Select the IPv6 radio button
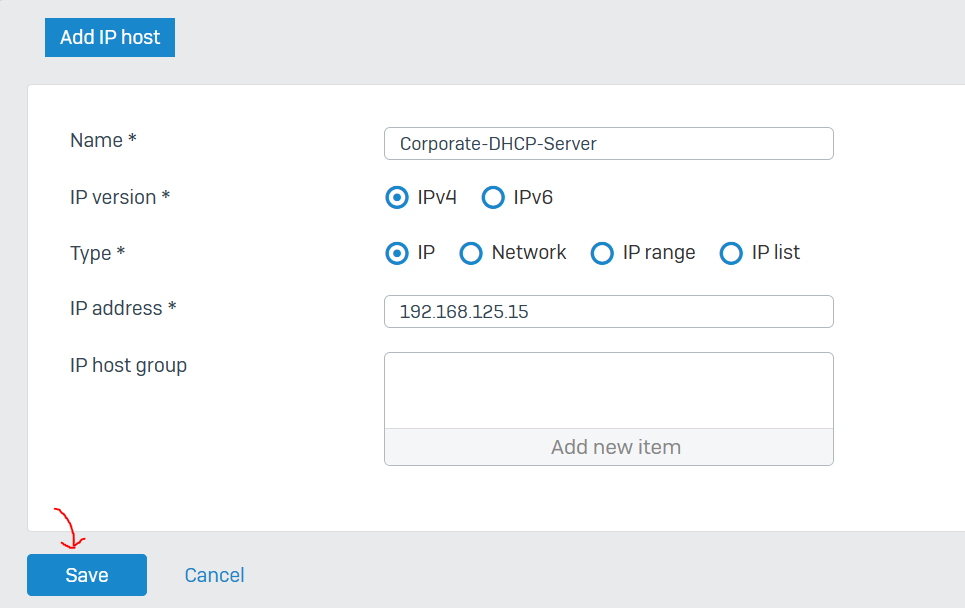965x608 pixels. point(493,198)
